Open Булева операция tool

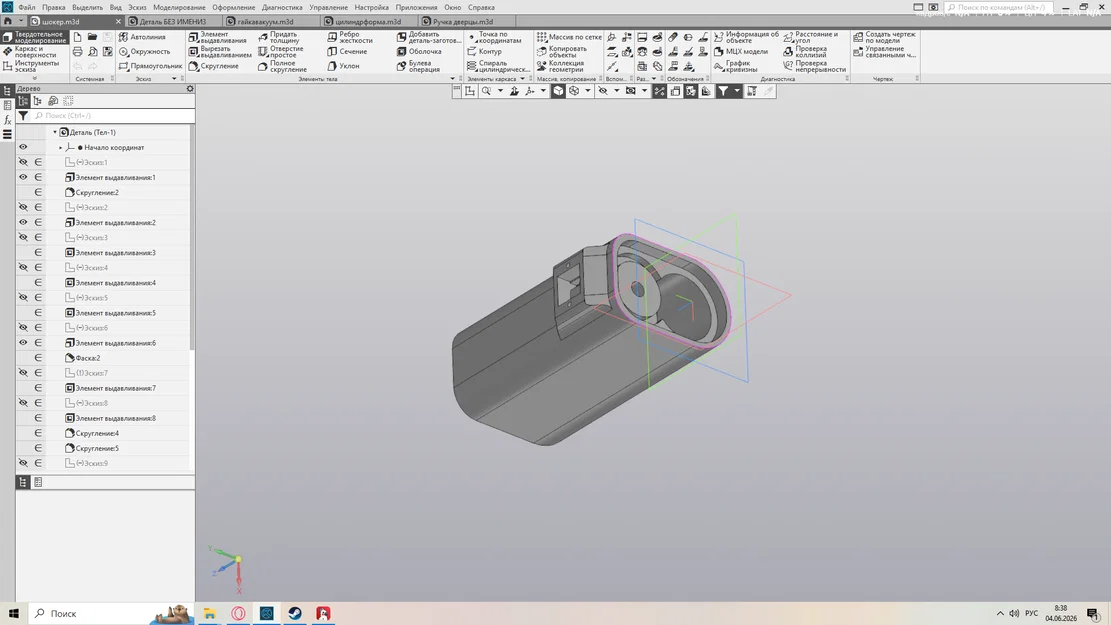[x=418, y=67]
